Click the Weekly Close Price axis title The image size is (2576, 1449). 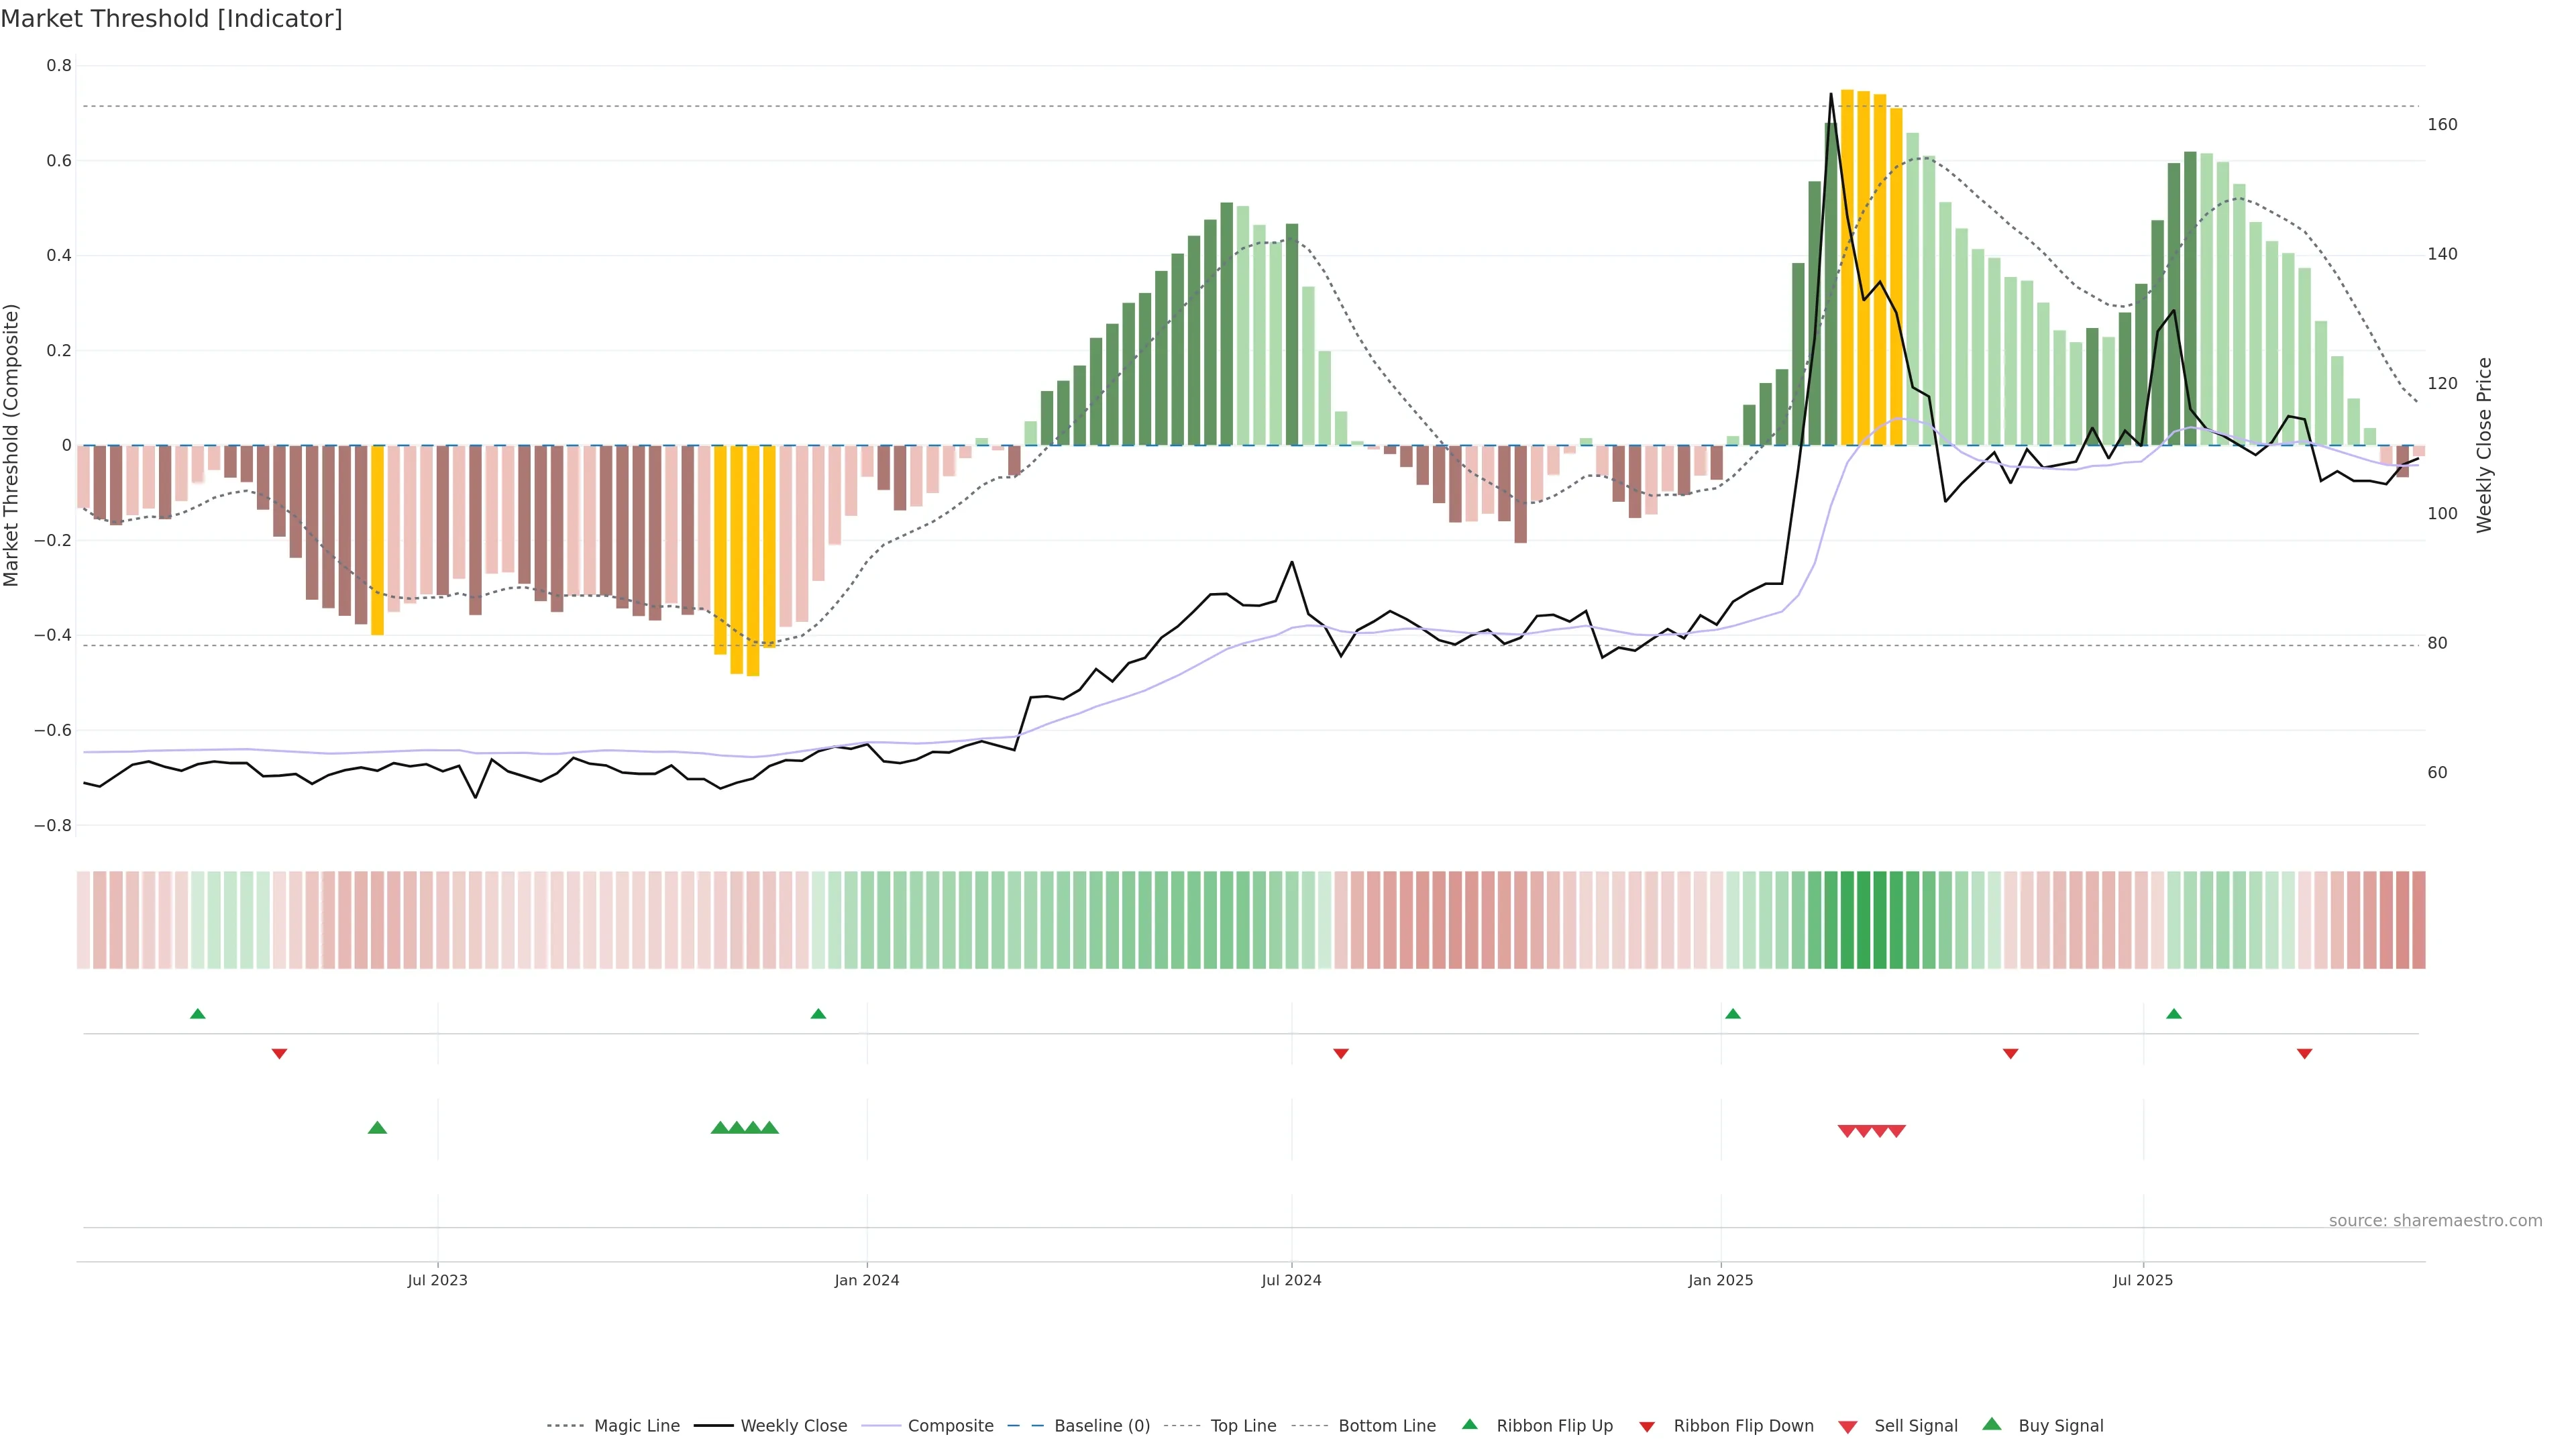tap(2485, 445)
